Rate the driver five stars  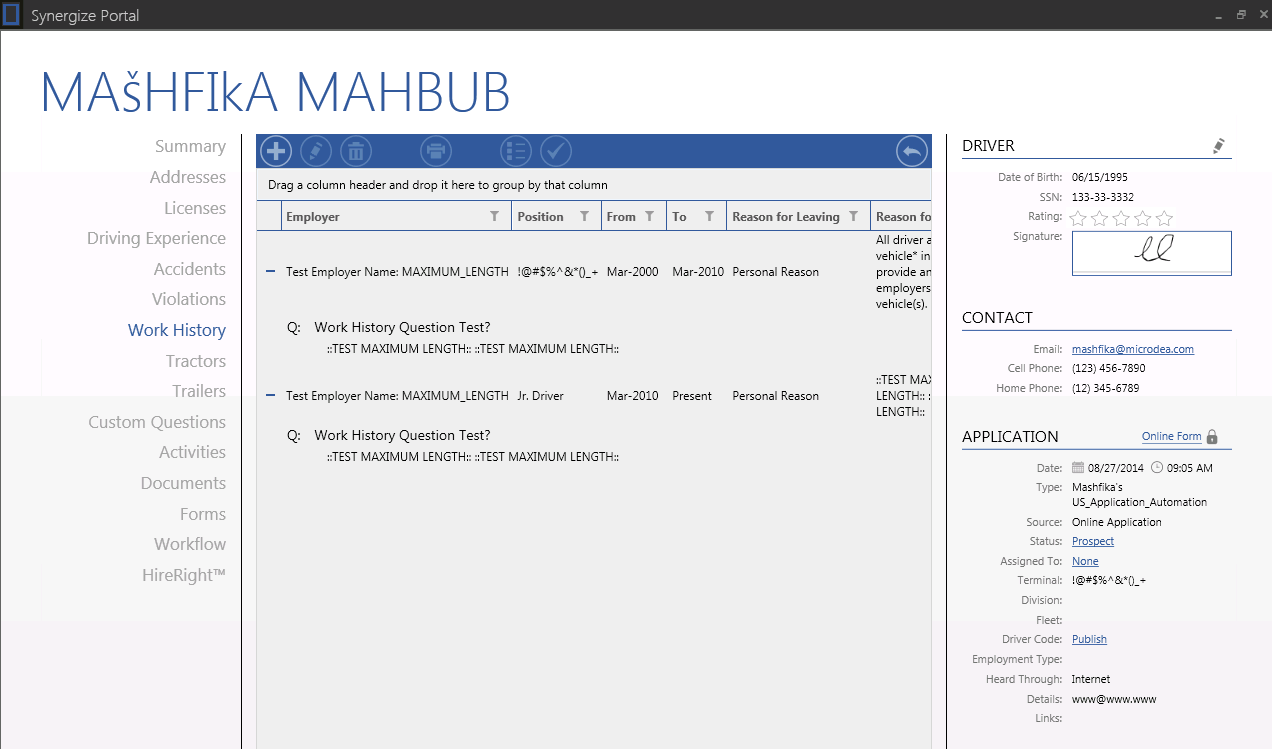pyautogui.click(x=1164, y=218)
